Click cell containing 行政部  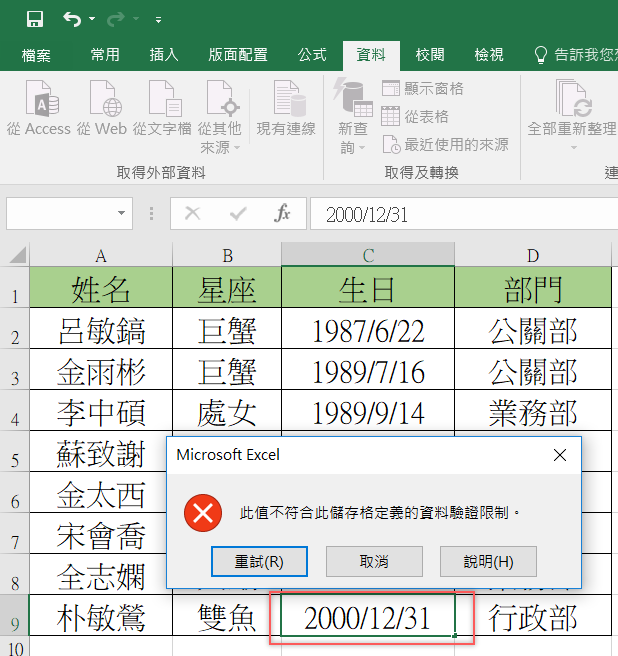point(533,616)
